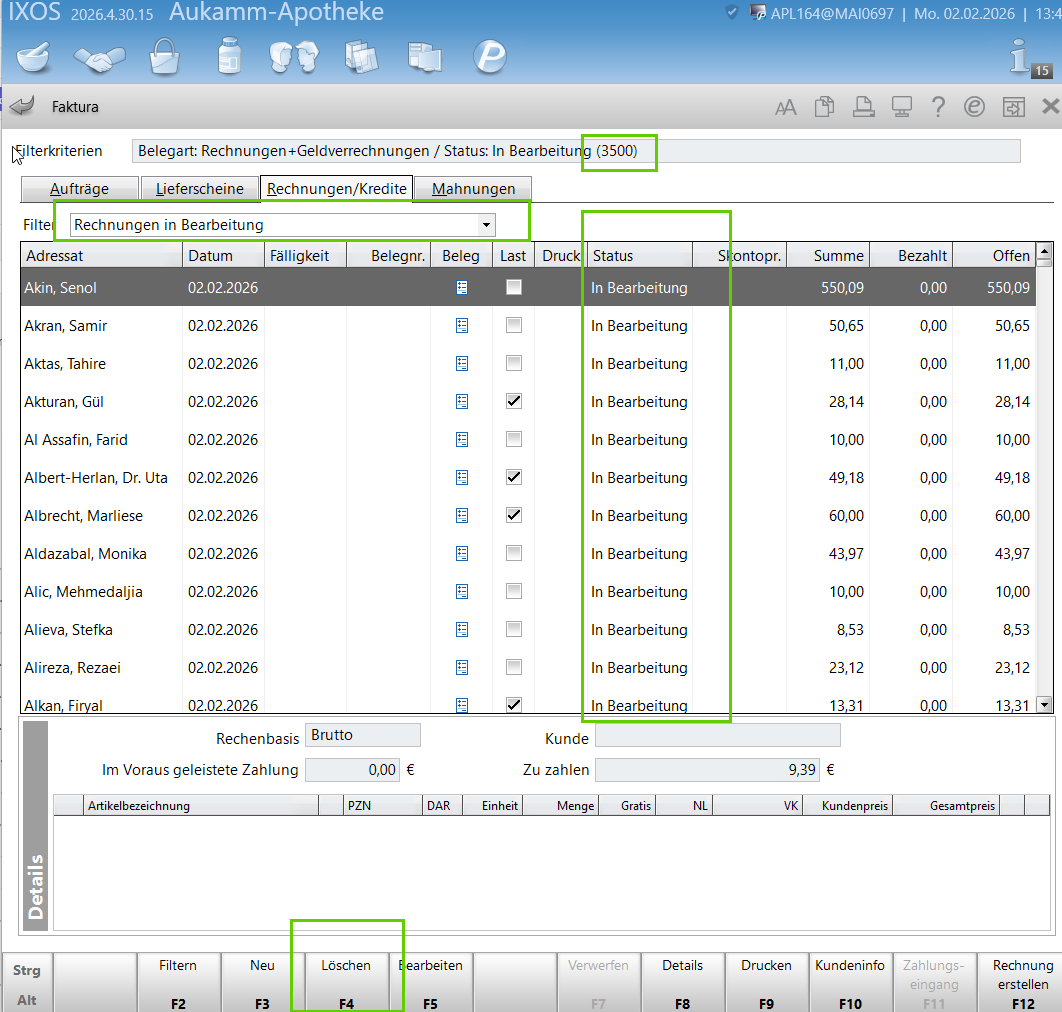This screenshot has height=1012, width=1062.
Task: Click the table scrollbar down arrow
Action: [x=1044, y=704]
